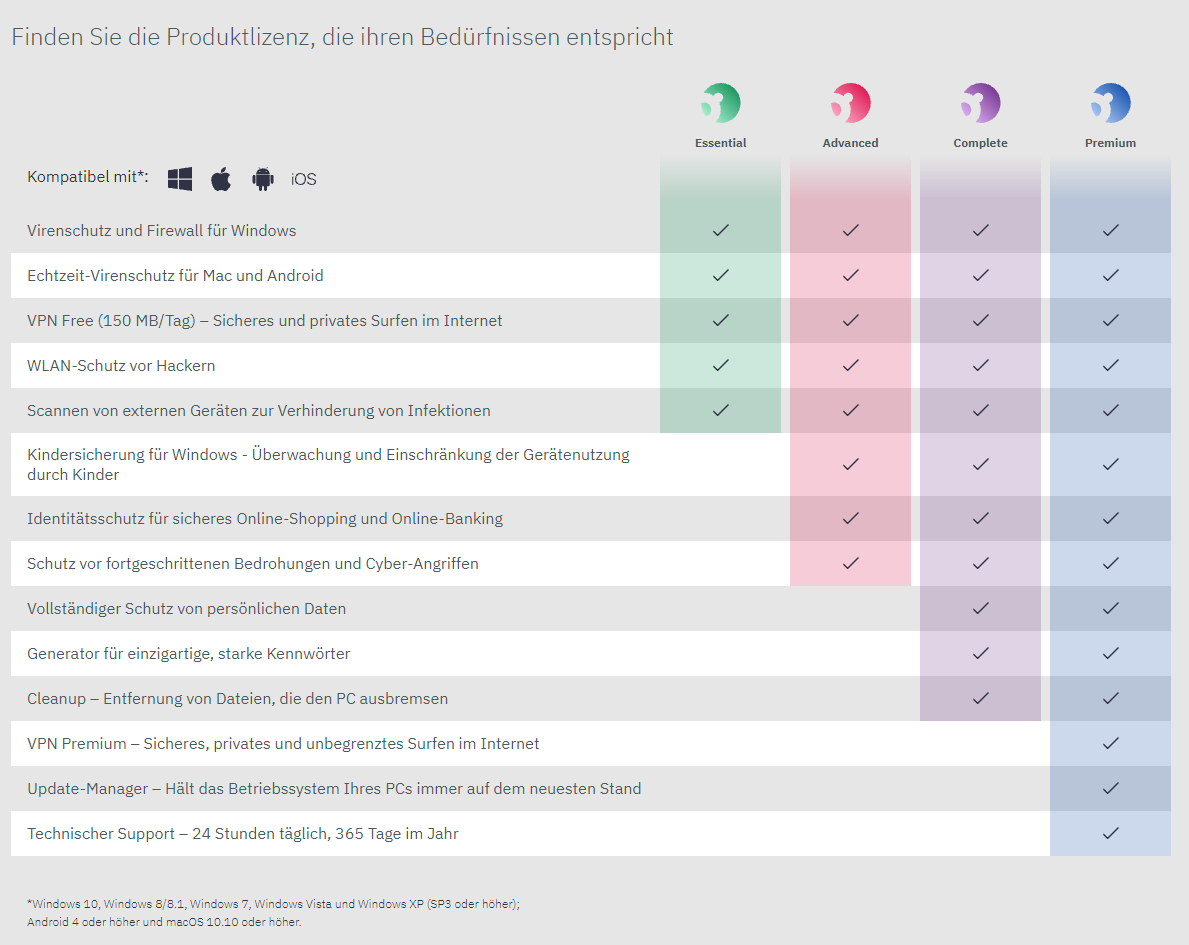Click Premium checkmark for VPN Premium row

tap(1110, 743)
